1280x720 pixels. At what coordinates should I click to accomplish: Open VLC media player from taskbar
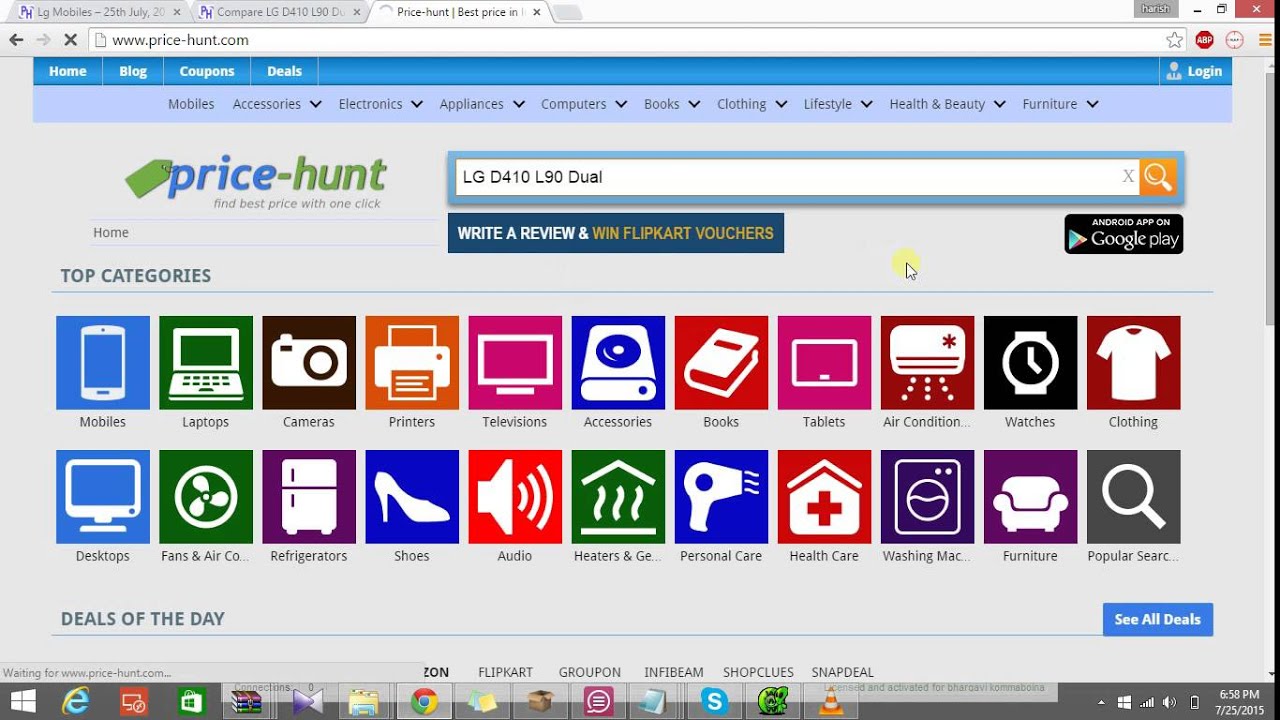click(x=830, y=702)
